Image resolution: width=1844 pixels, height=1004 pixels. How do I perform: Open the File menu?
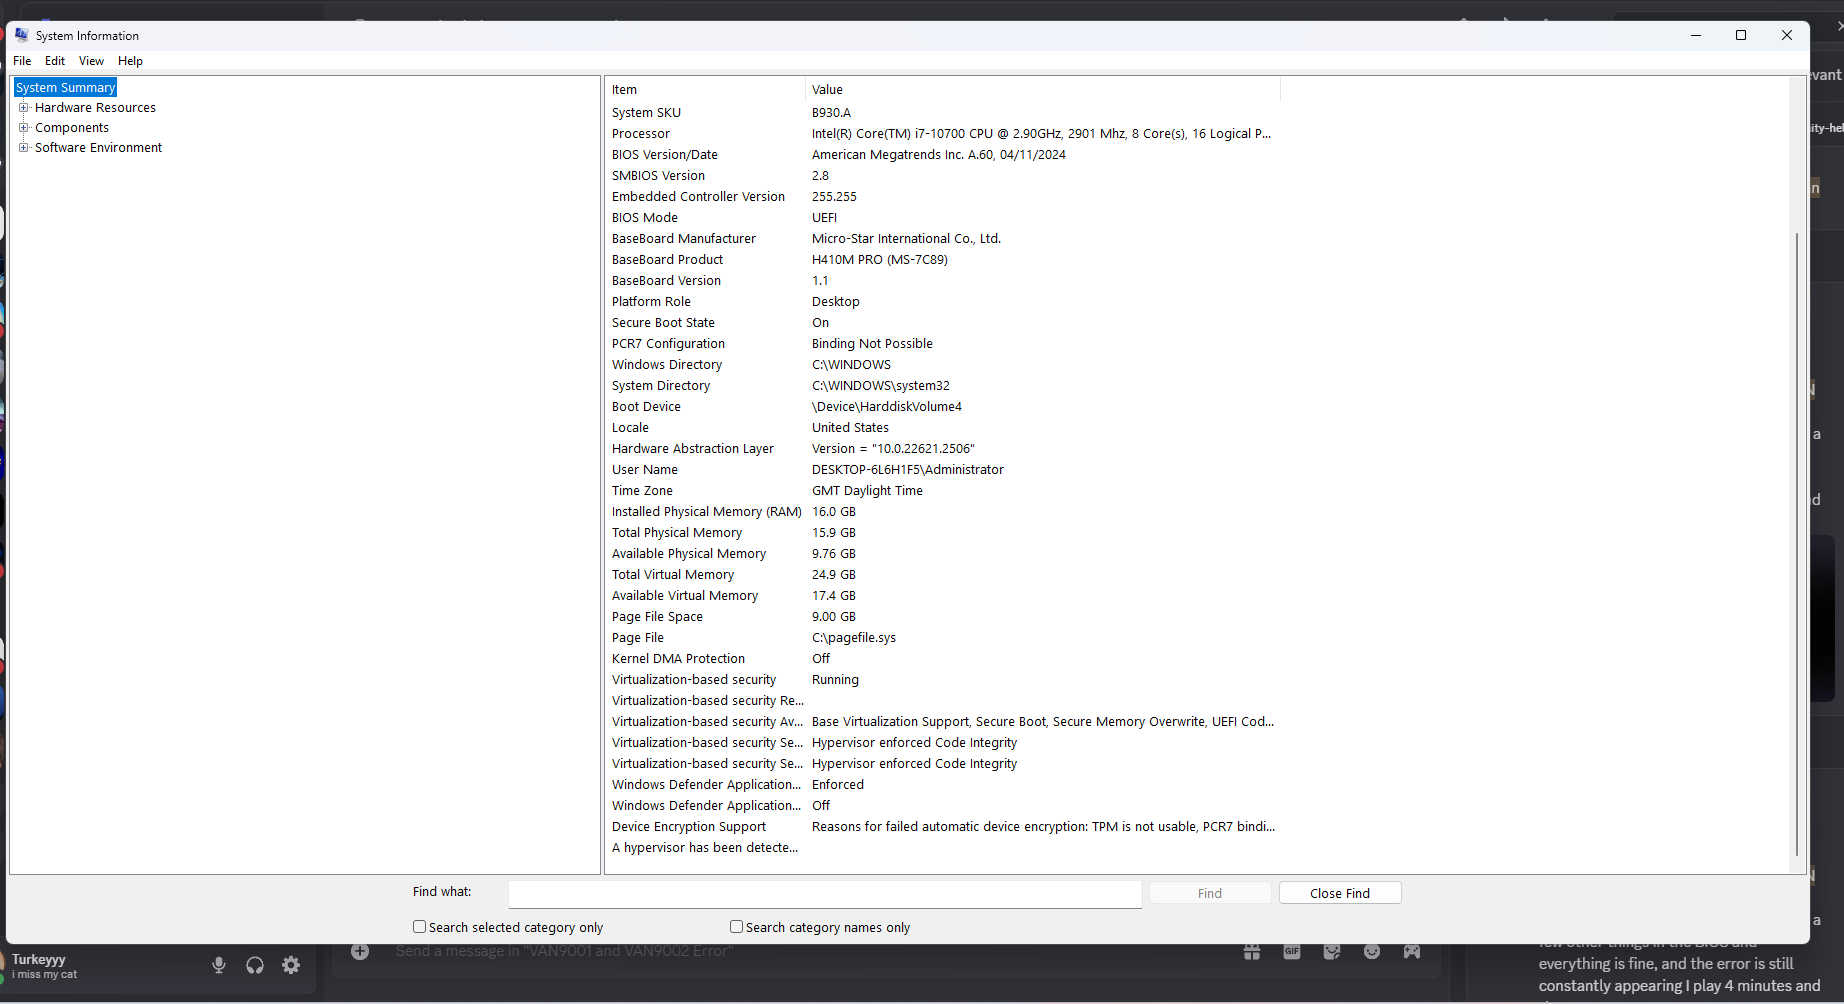[22, 61]
